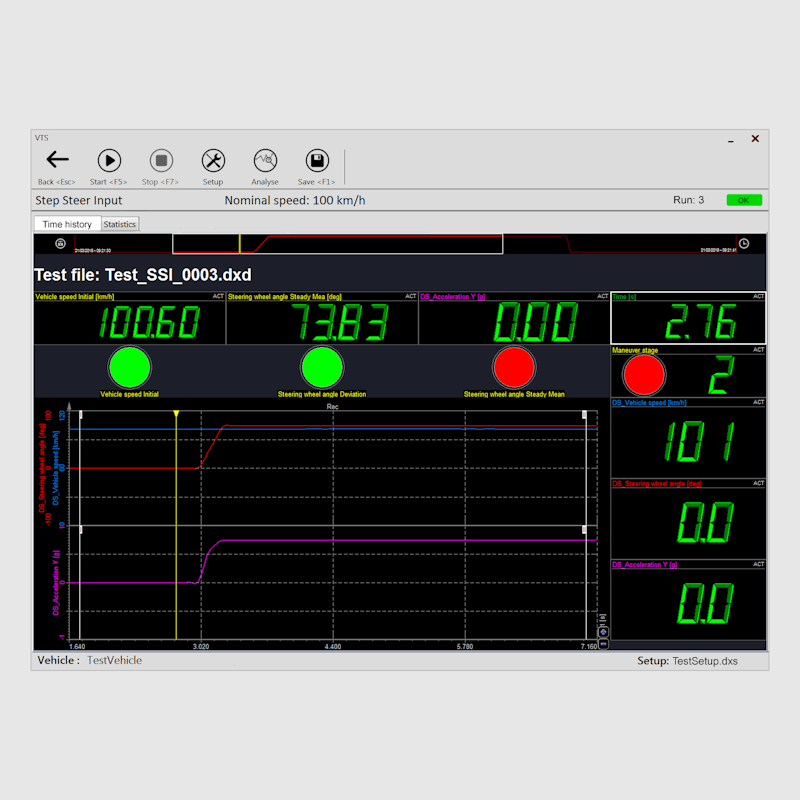Image resolution: width=800 pixels, height=800 pixels.
Task: Click the Stop test icon
Action: coord(161,160)
